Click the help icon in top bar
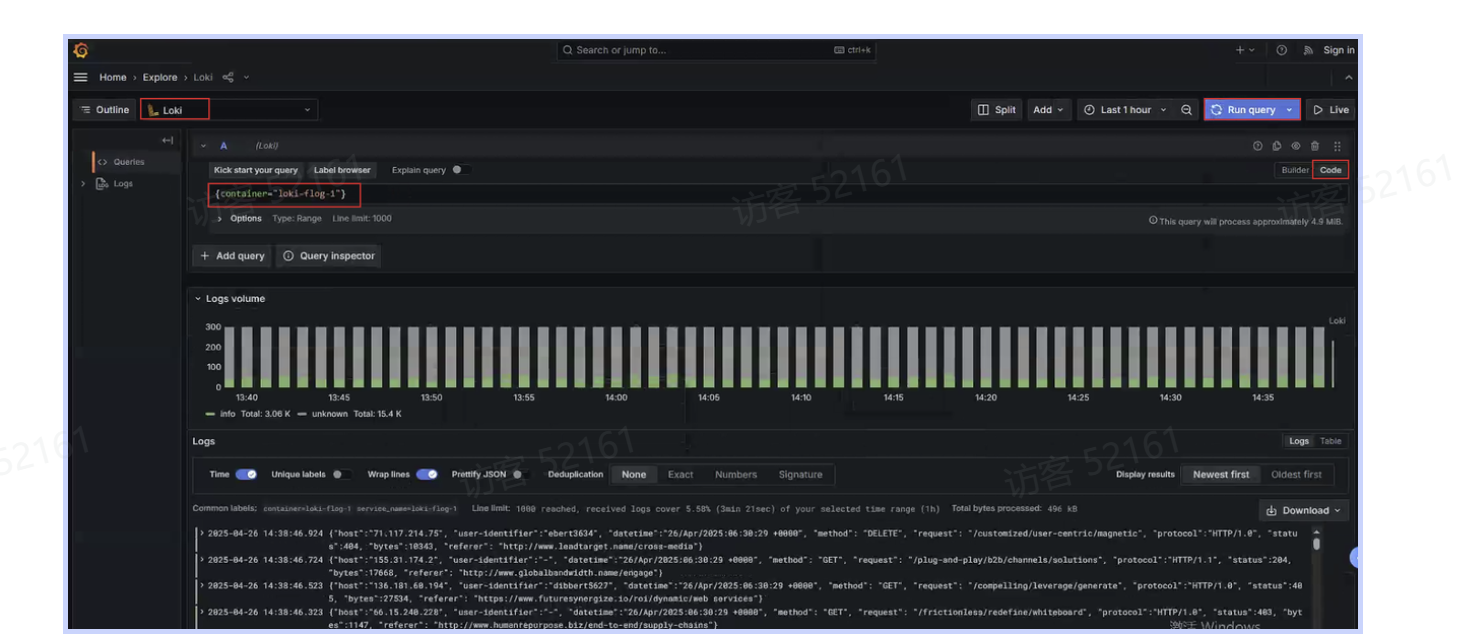The height and width of the screenshot is (642, 1462). [x=1281, y=50]
